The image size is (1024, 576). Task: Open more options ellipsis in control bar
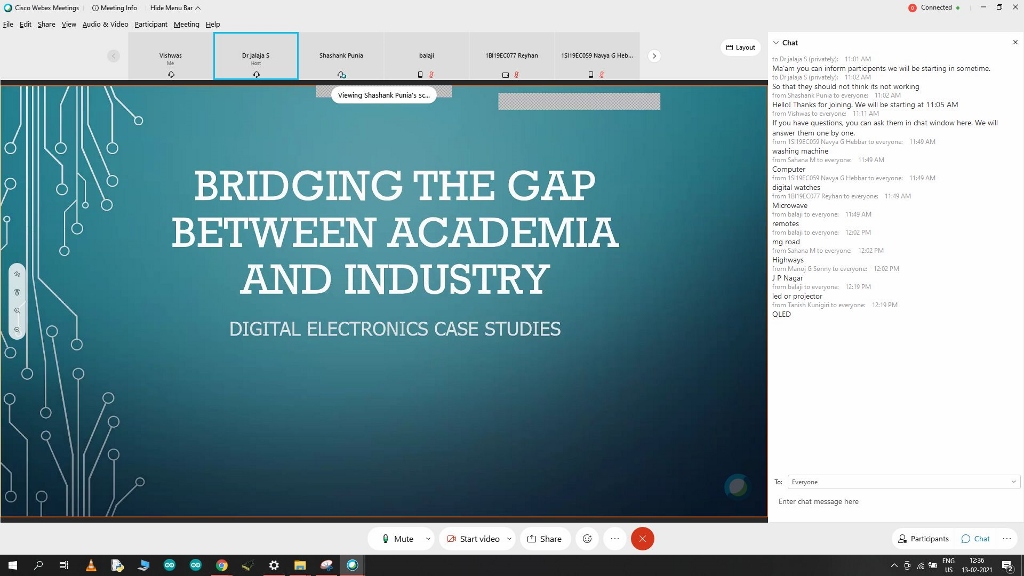615,539
